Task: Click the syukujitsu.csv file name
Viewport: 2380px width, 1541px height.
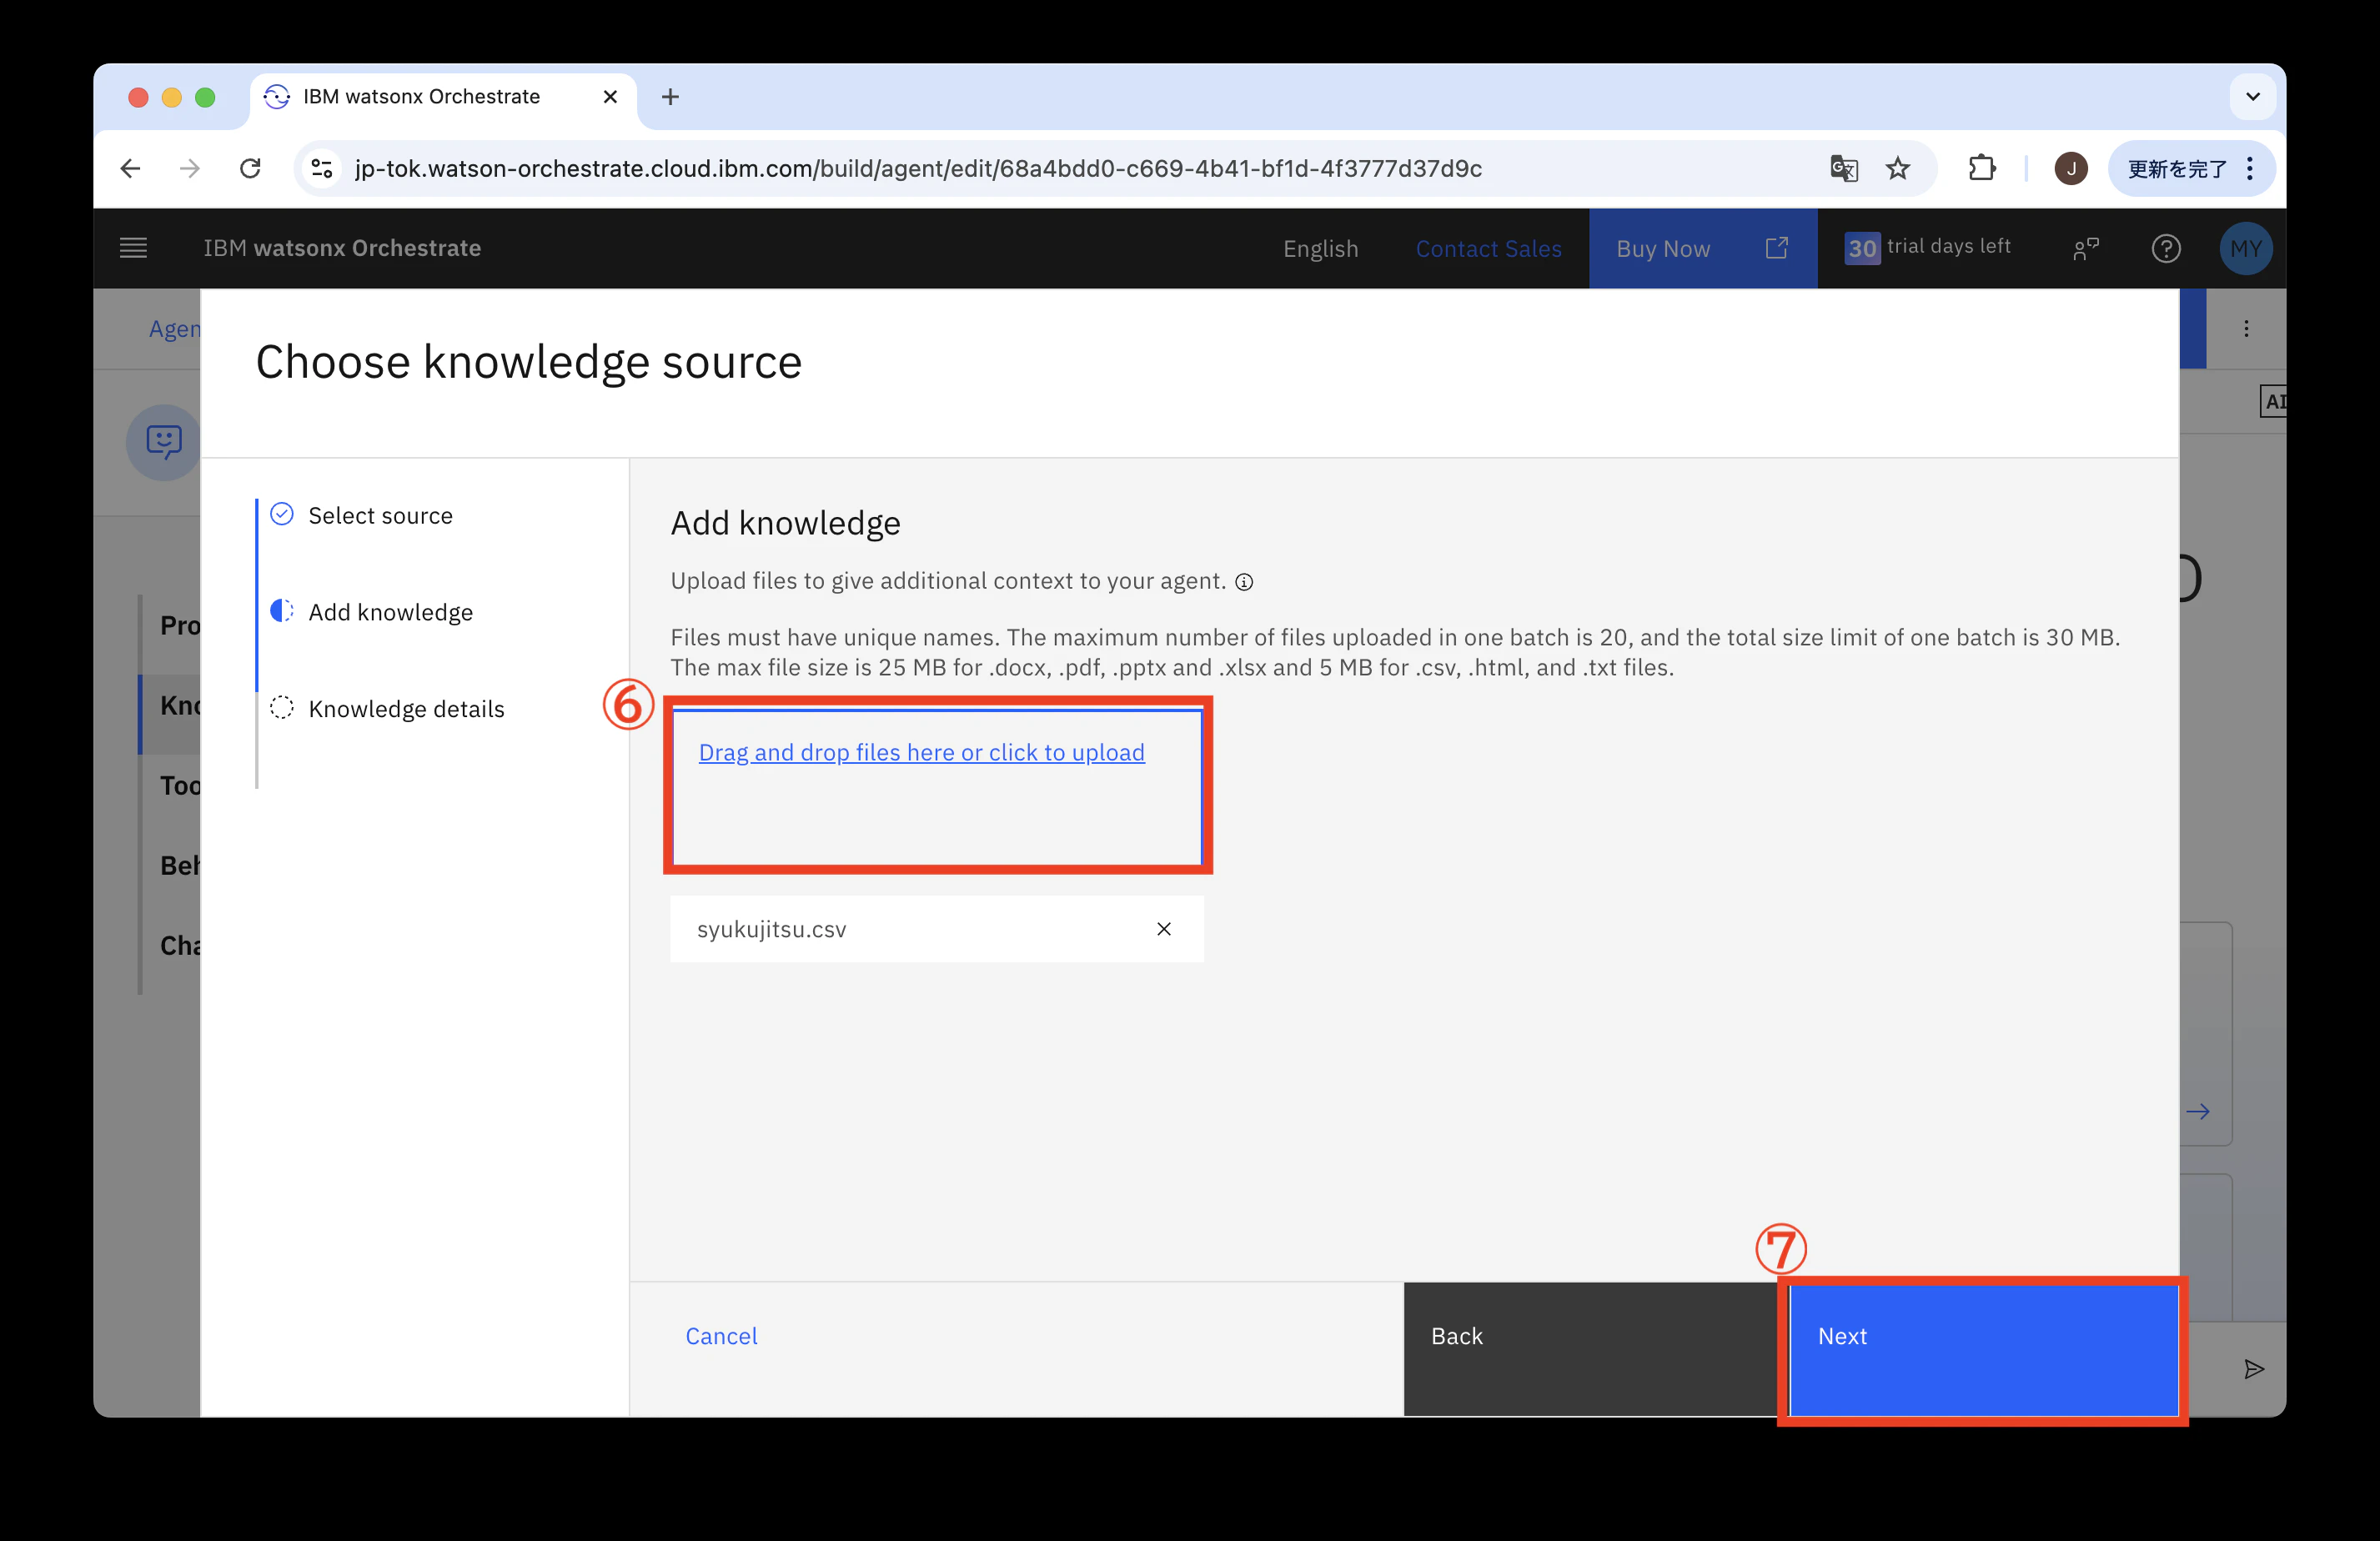Action: (771, 929)
